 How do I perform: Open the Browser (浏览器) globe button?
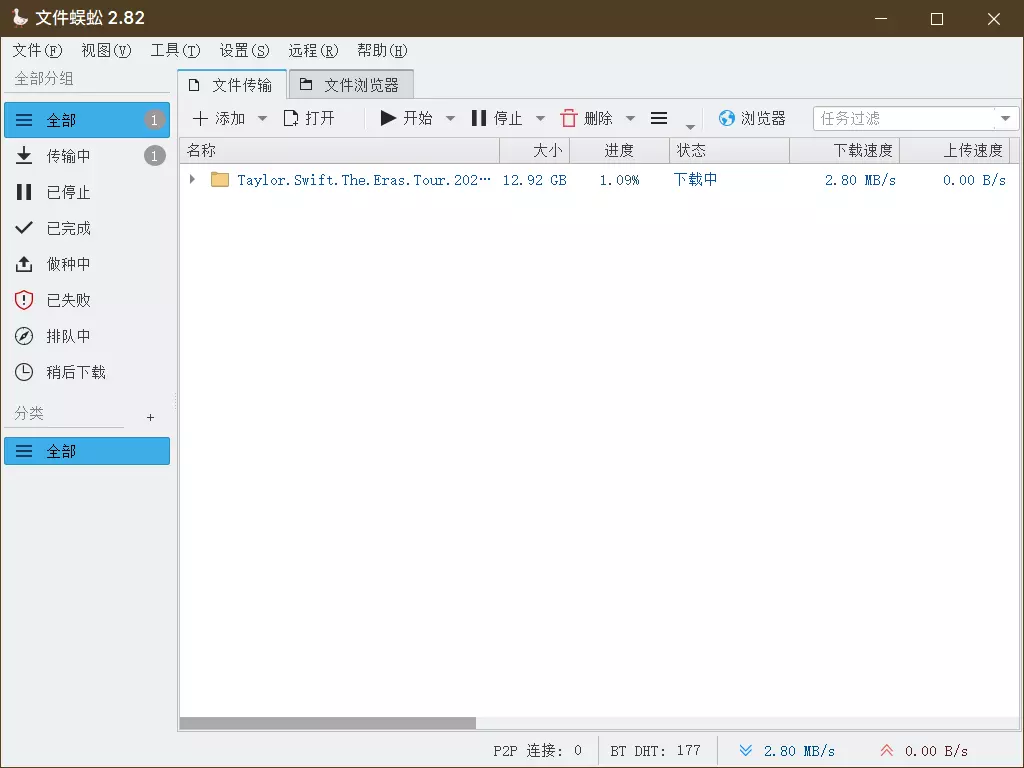[752, 119]
